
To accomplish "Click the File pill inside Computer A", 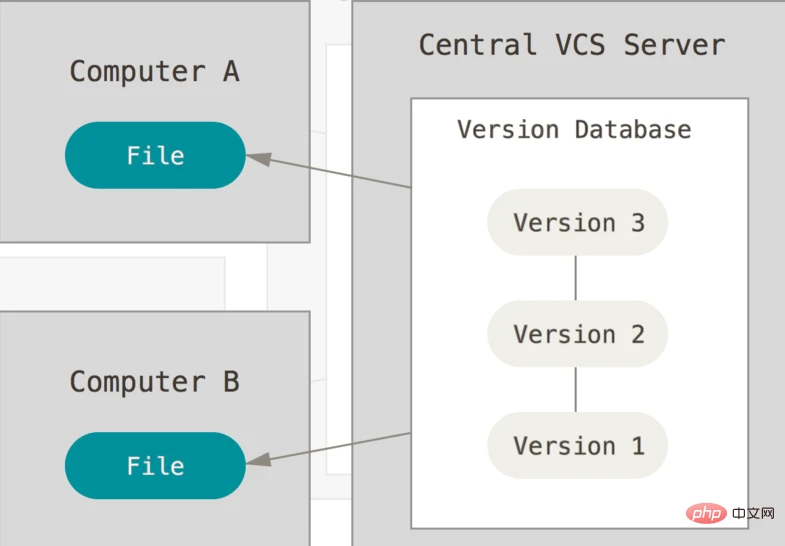I will 155,155.
